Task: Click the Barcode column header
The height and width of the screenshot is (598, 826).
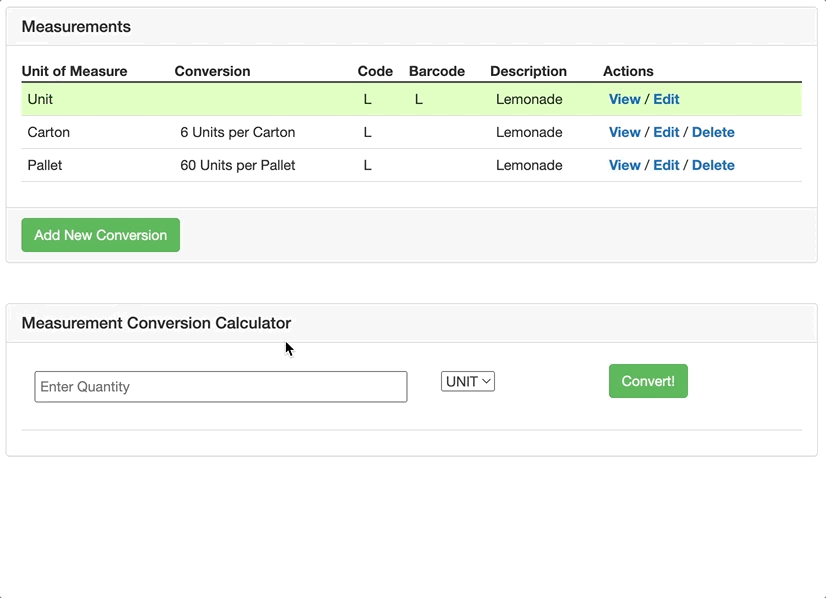Action: (437, 71)
